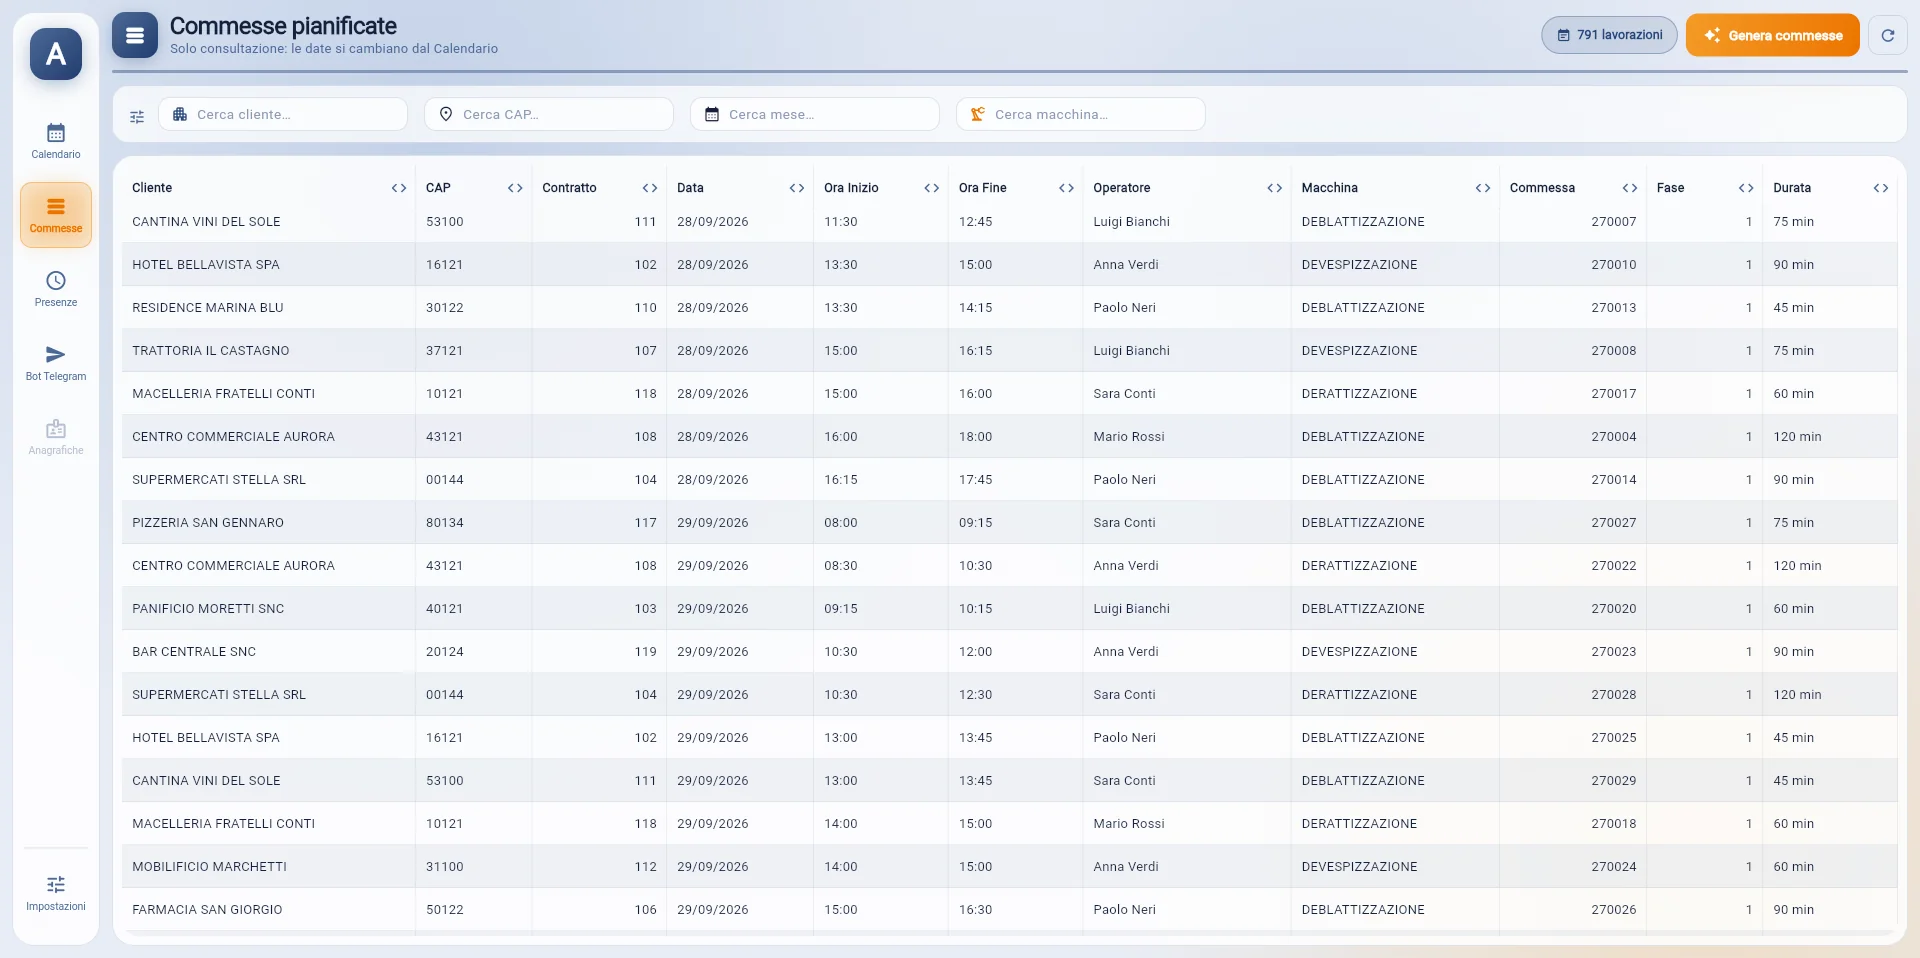Click the Operatore column header

click(1122, 188)
